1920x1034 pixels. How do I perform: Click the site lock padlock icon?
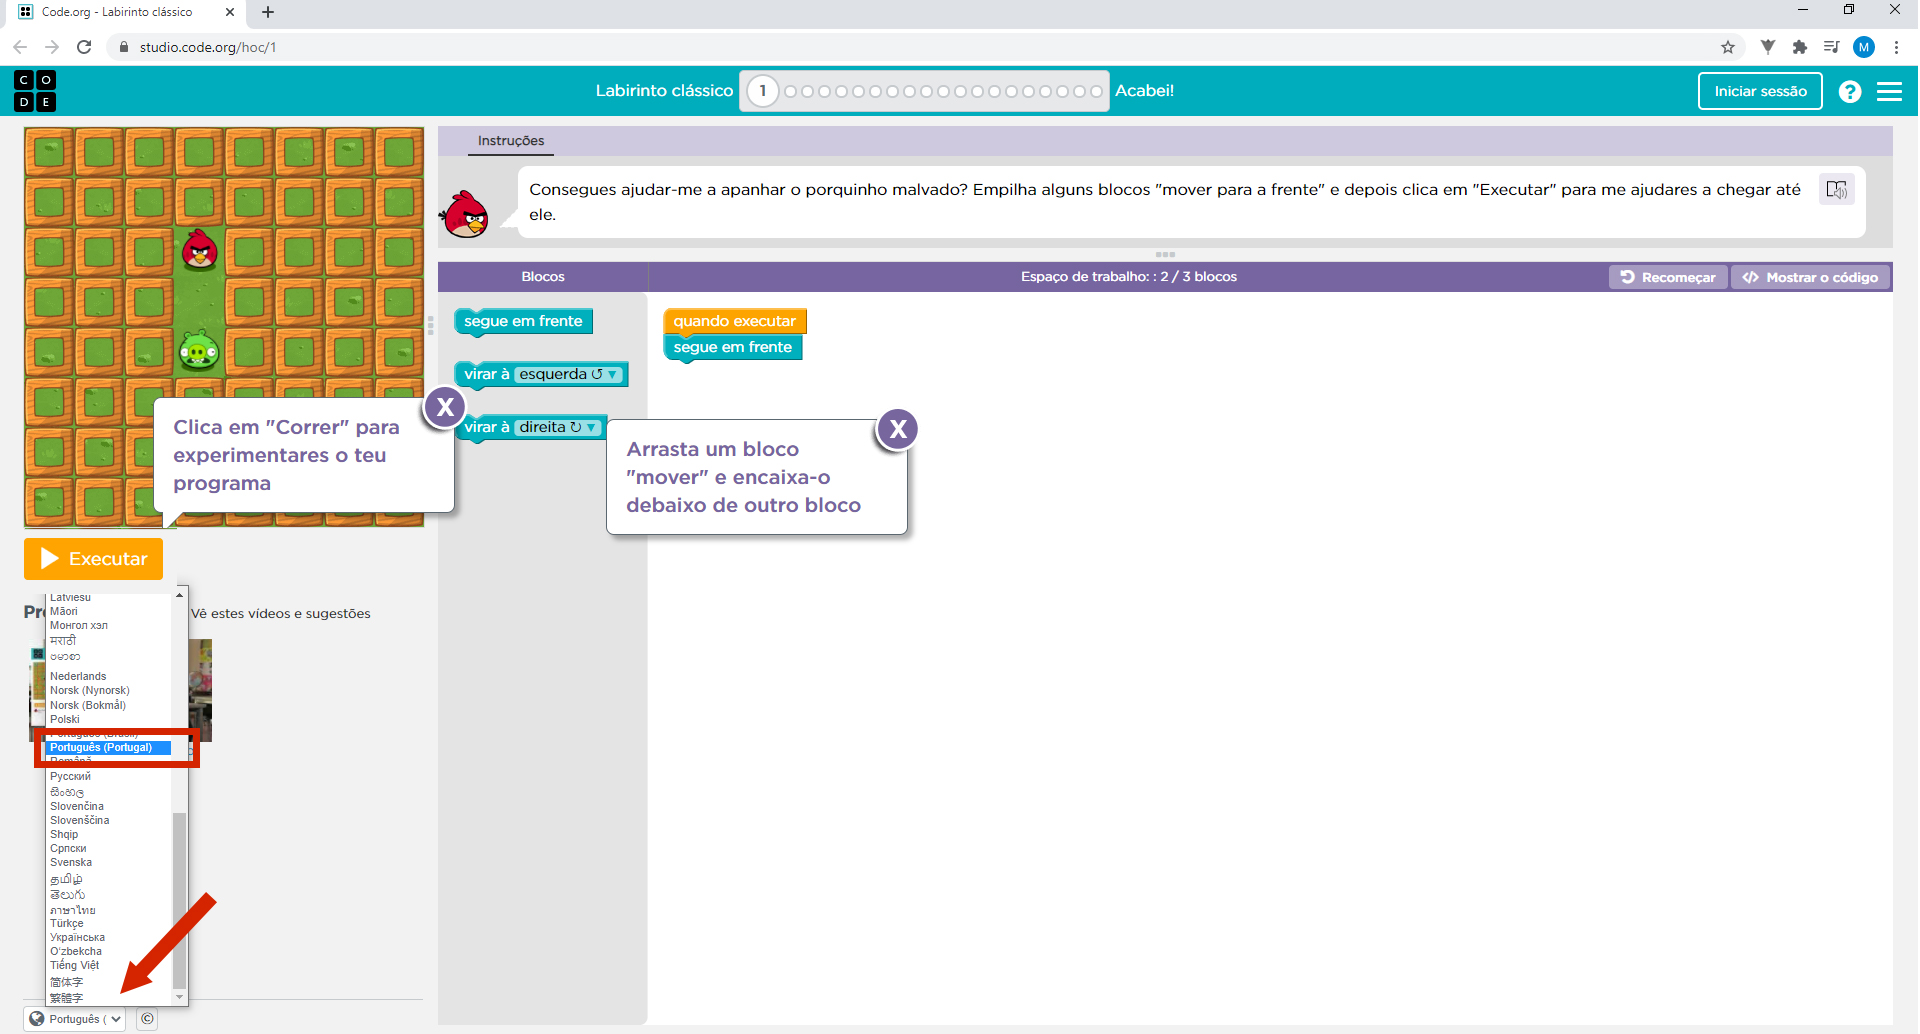(124, 47)
